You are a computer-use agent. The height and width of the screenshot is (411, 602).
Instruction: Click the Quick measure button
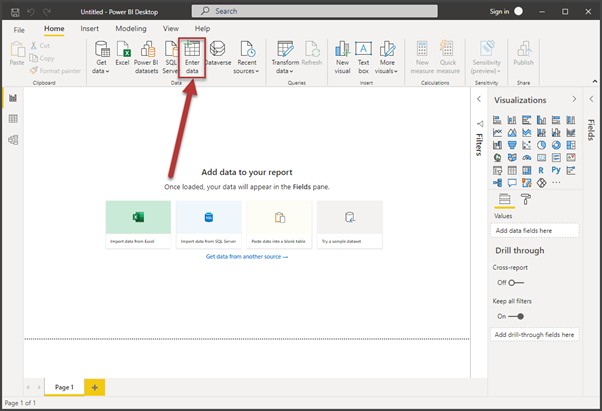[448, 58]
